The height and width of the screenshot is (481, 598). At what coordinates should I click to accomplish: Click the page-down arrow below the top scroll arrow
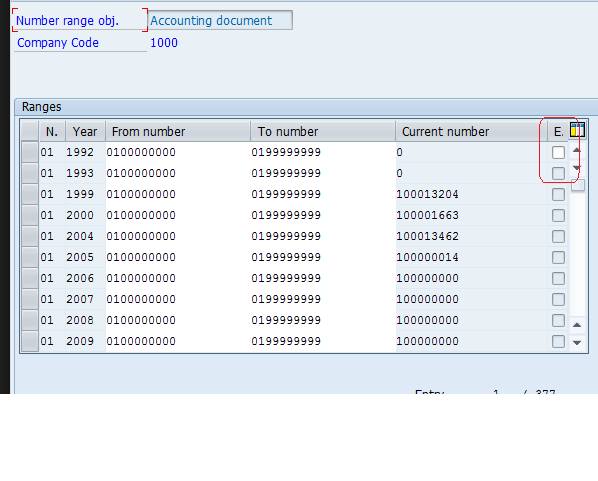pos(577,168)
